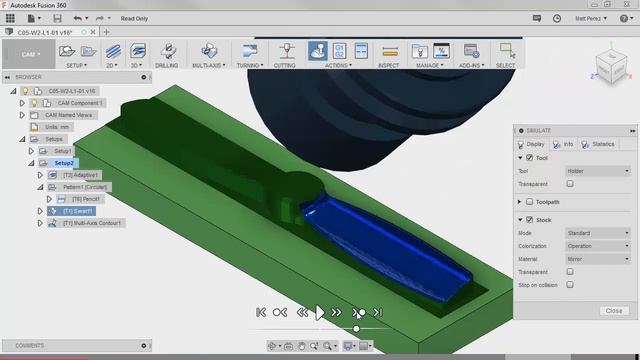Screen dimensions: 640x360
Task: Click the Save icon in top bar
Action: point(58,18)
